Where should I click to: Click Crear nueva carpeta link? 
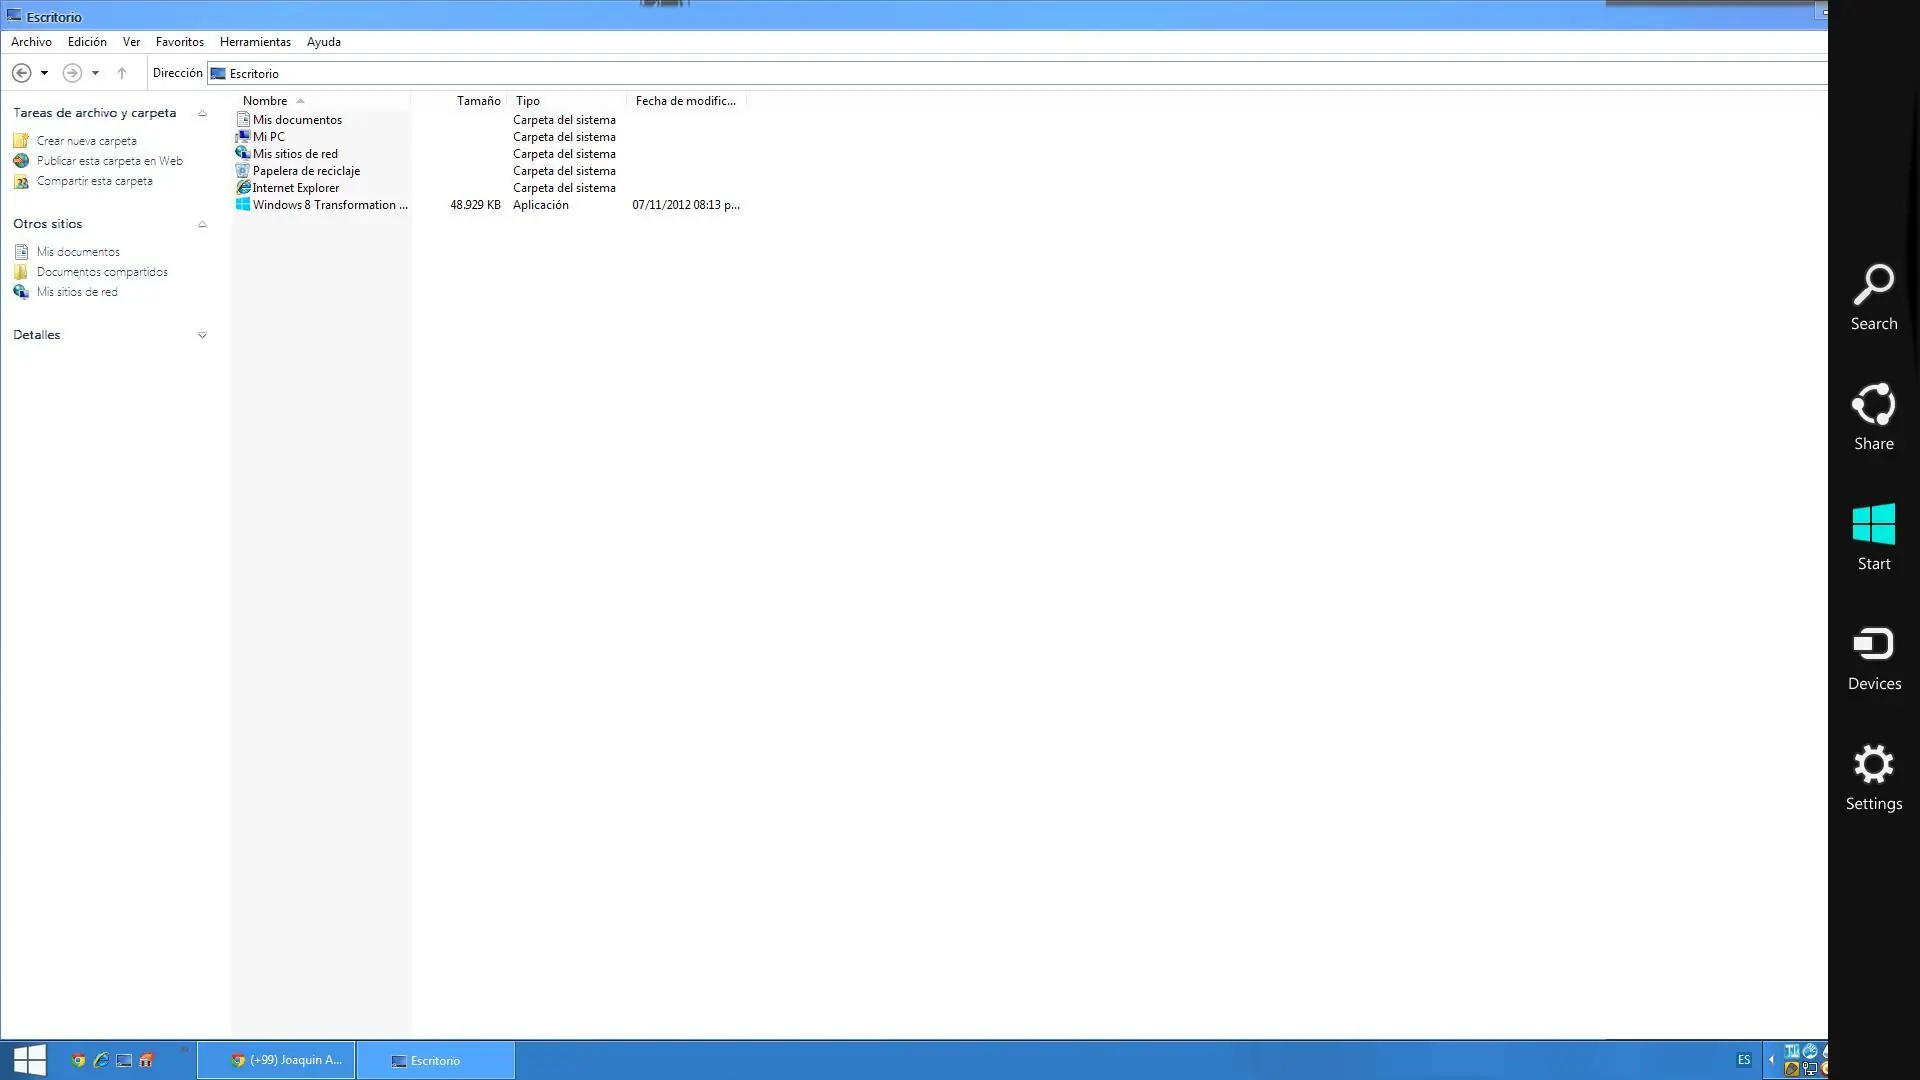86,141
